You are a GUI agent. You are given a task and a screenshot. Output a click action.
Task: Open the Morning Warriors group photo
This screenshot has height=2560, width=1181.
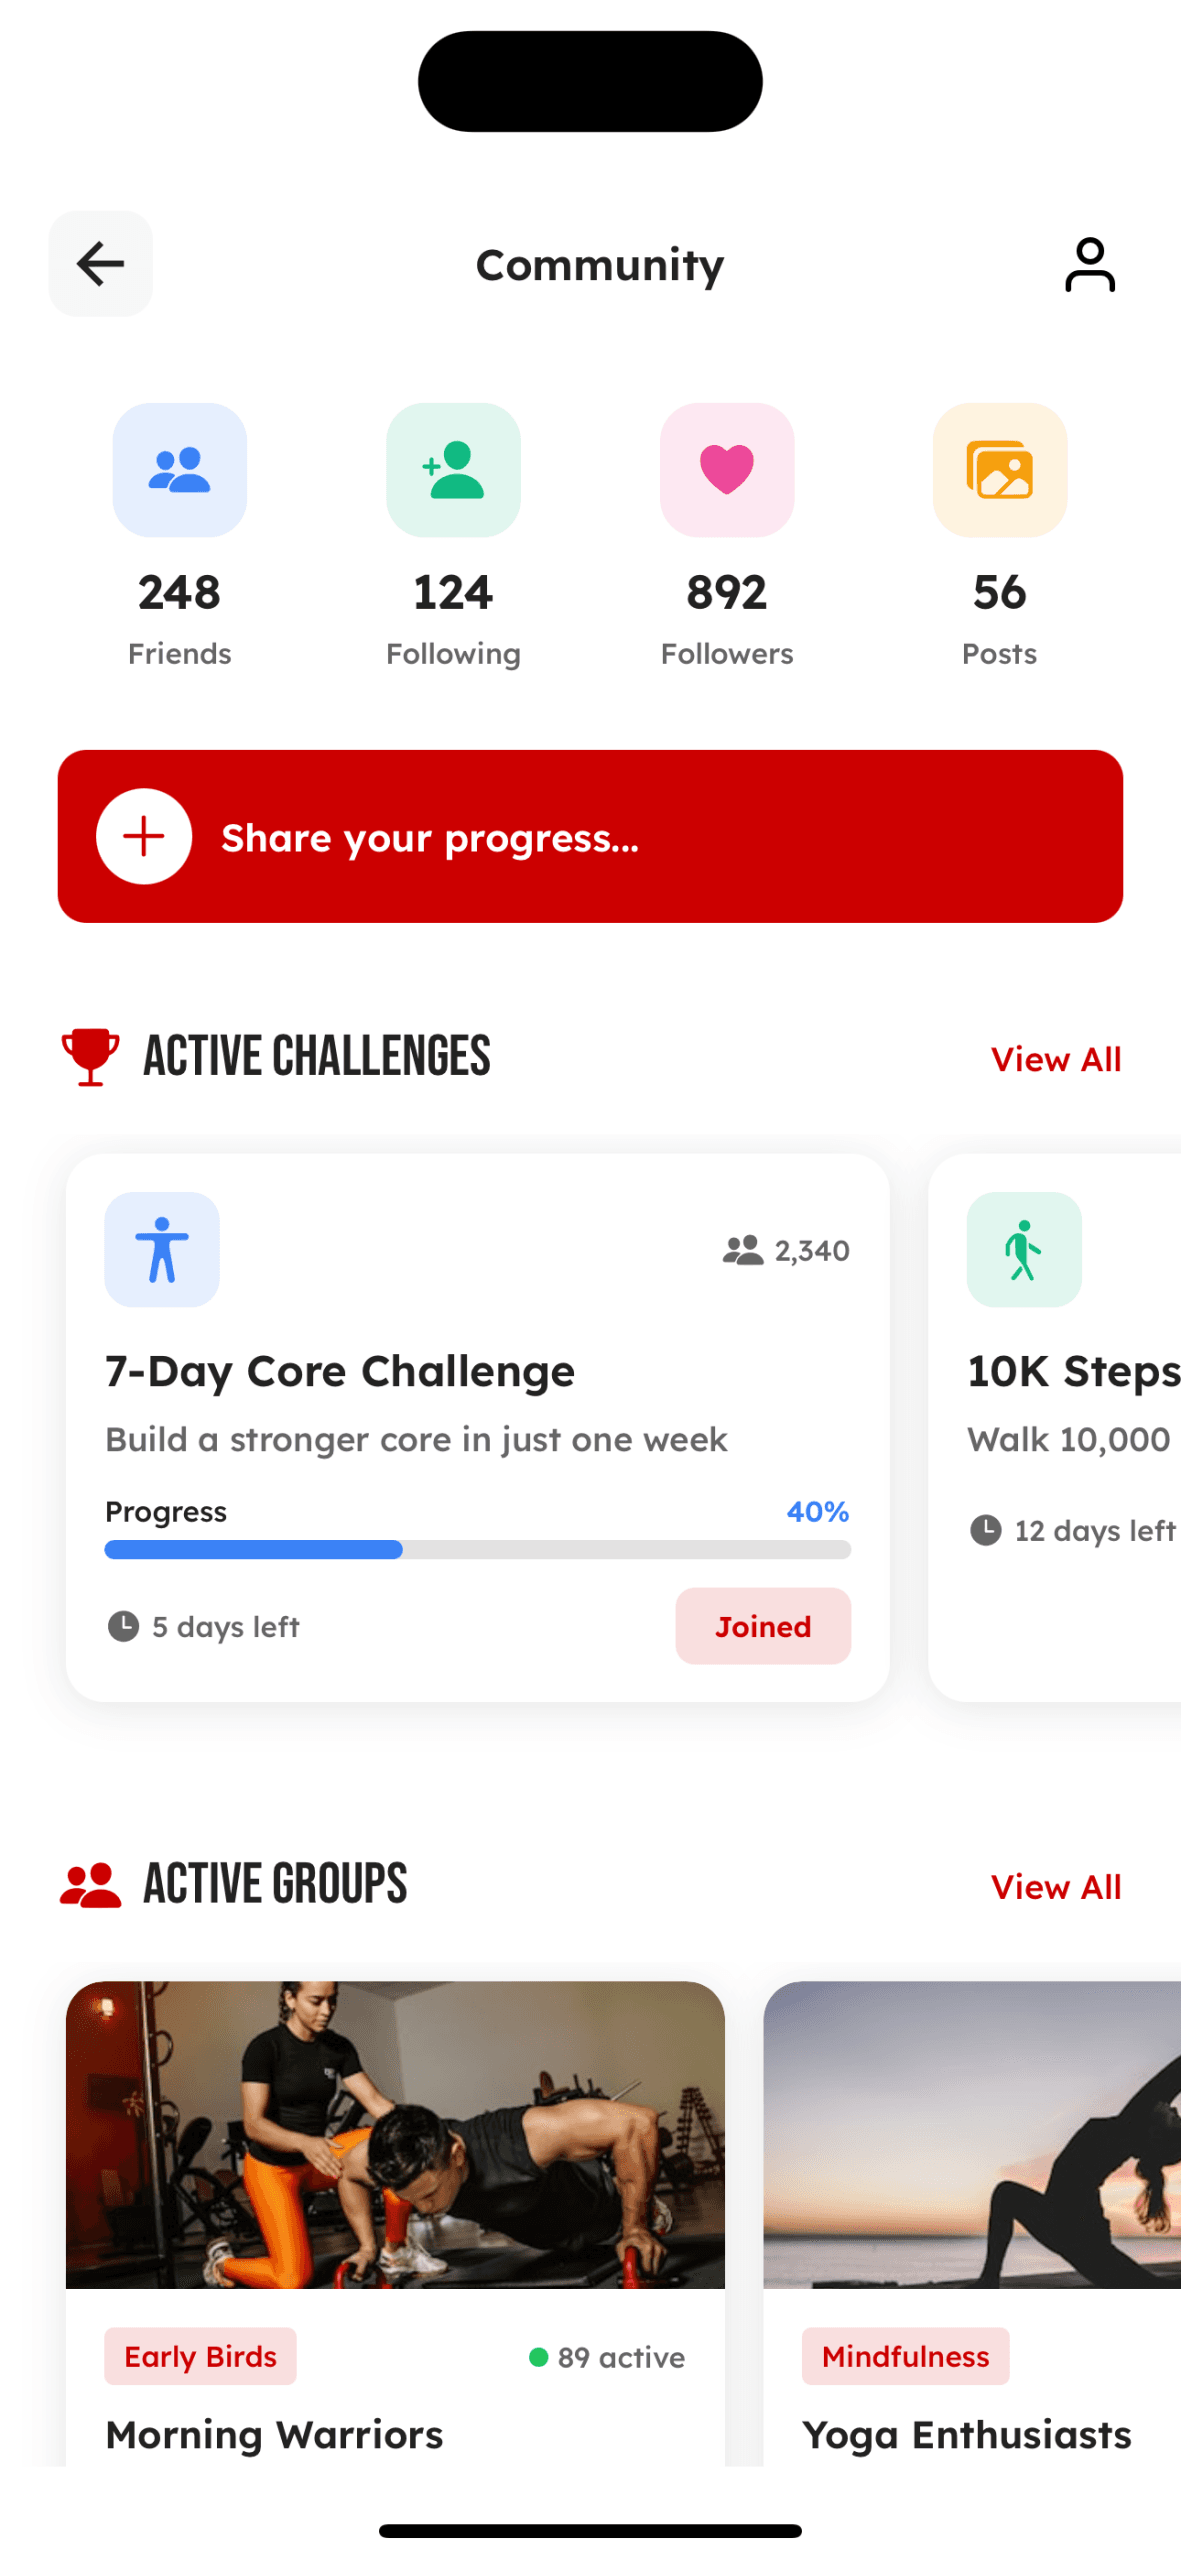pos(395,2134)
